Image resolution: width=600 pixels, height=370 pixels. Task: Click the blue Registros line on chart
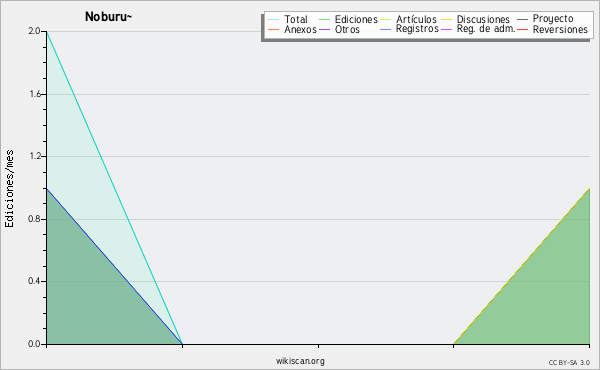114,266
